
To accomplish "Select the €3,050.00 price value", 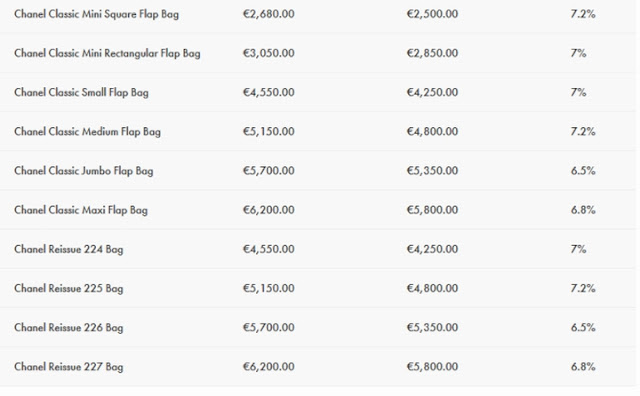I will pyautogui.click(x=269, y=53).
